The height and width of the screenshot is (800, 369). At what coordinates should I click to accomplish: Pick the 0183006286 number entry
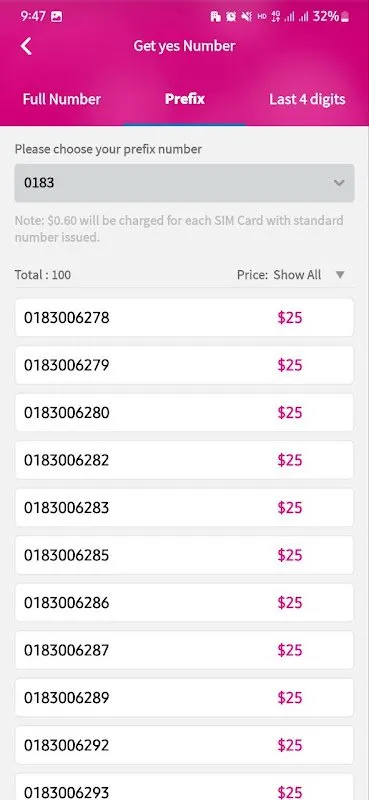[x=184, y=603]
